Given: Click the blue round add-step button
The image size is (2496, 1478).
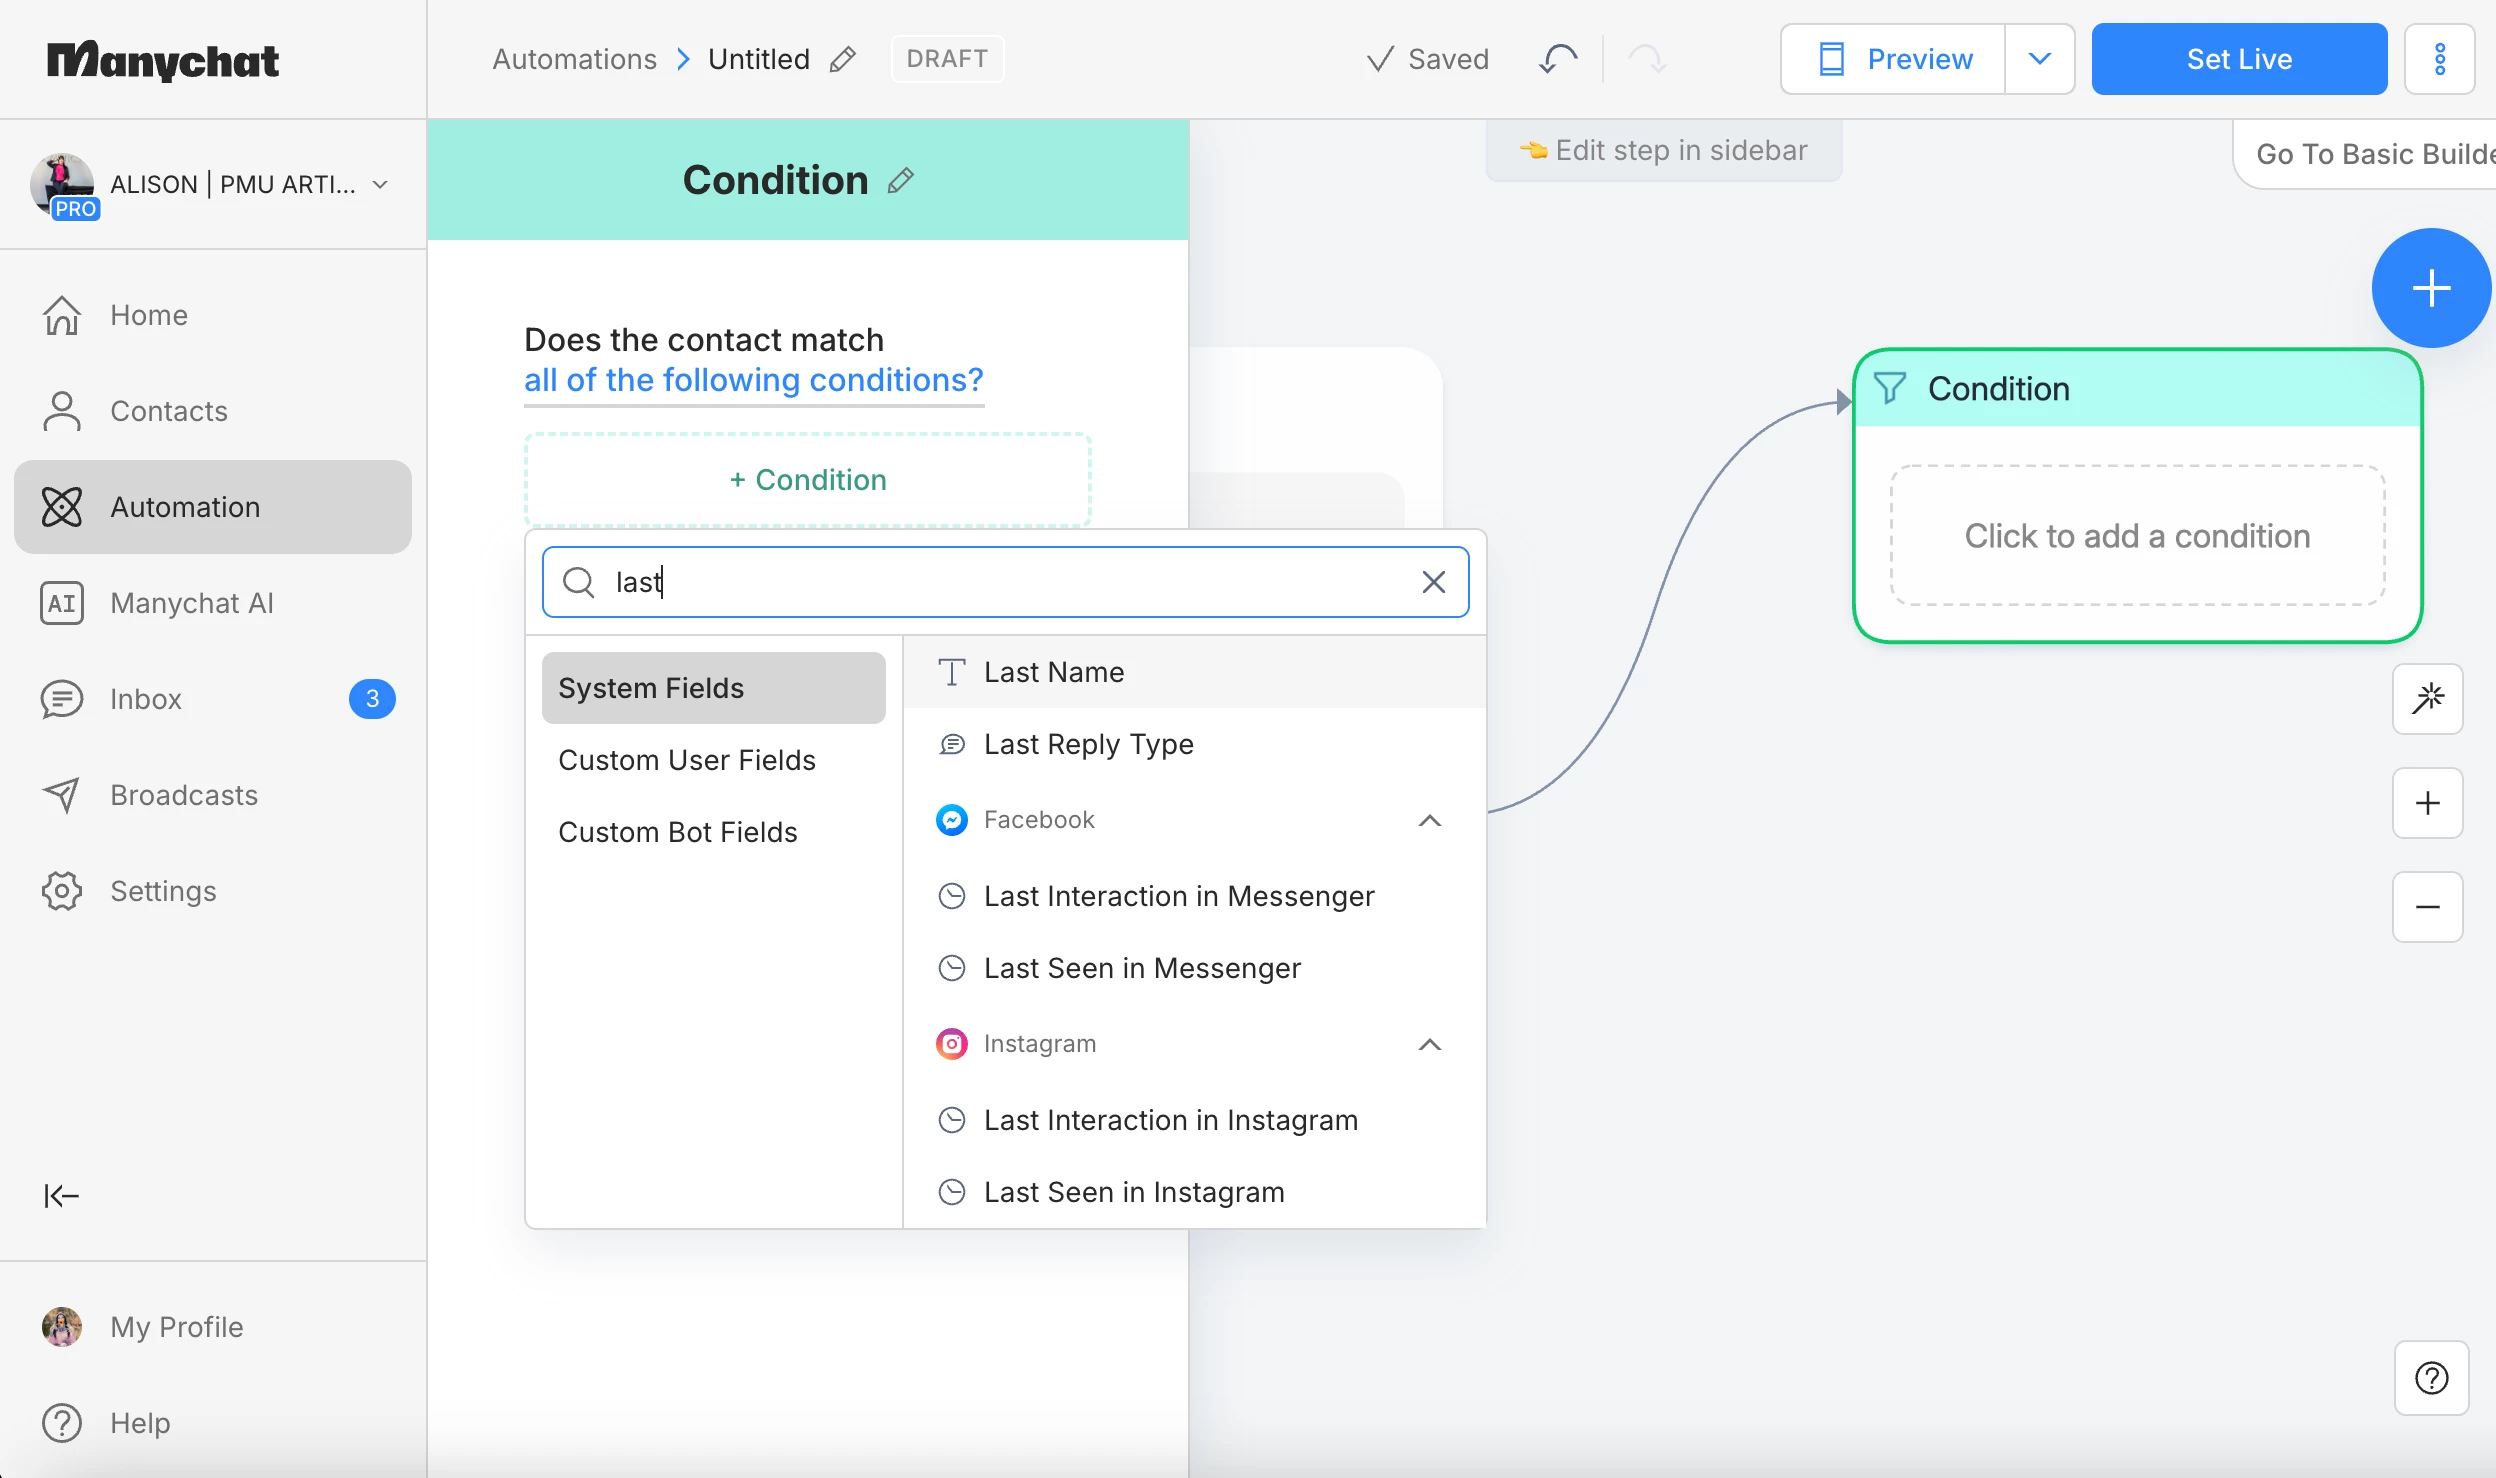Looking at the screenshot, I should click(2430, 289).
